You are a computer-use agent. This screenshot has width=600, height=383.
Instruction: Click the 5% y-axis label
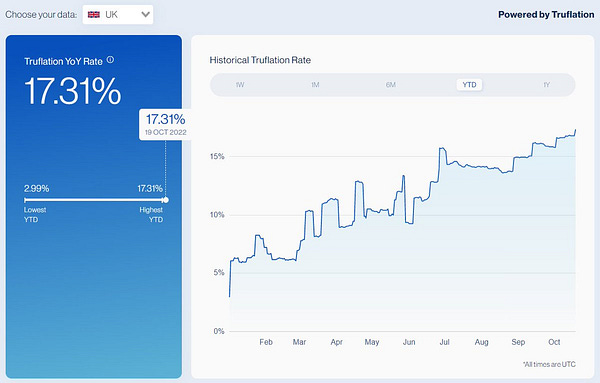pyautogui.click(x=218, y=273)
